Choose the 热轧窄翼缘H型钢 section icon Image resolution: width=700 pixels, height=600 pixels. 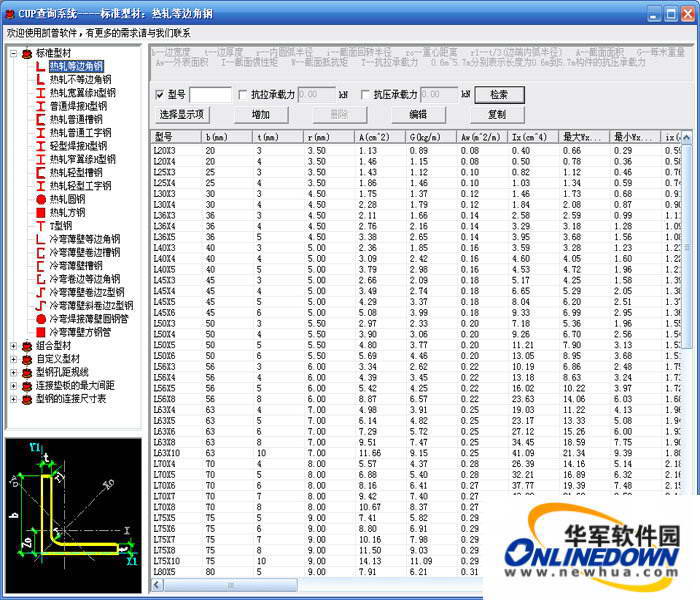(x=41, y=159)
